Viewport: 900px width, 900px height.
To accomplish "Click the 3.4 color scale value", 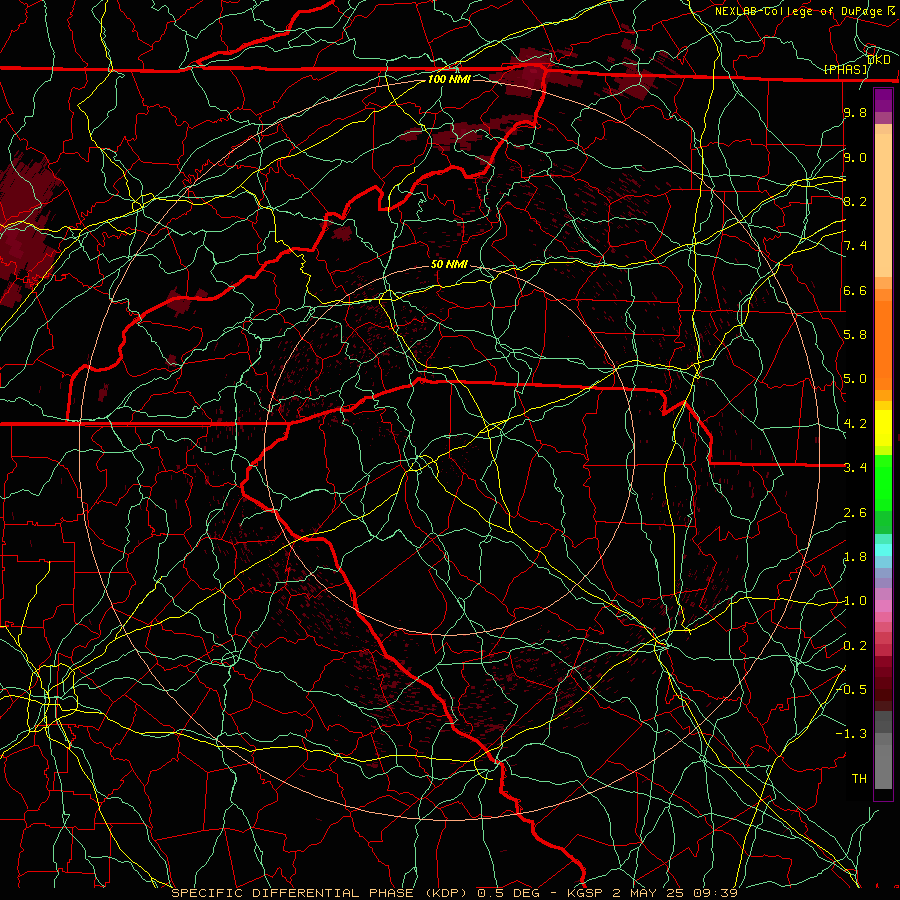I will 855,468.
